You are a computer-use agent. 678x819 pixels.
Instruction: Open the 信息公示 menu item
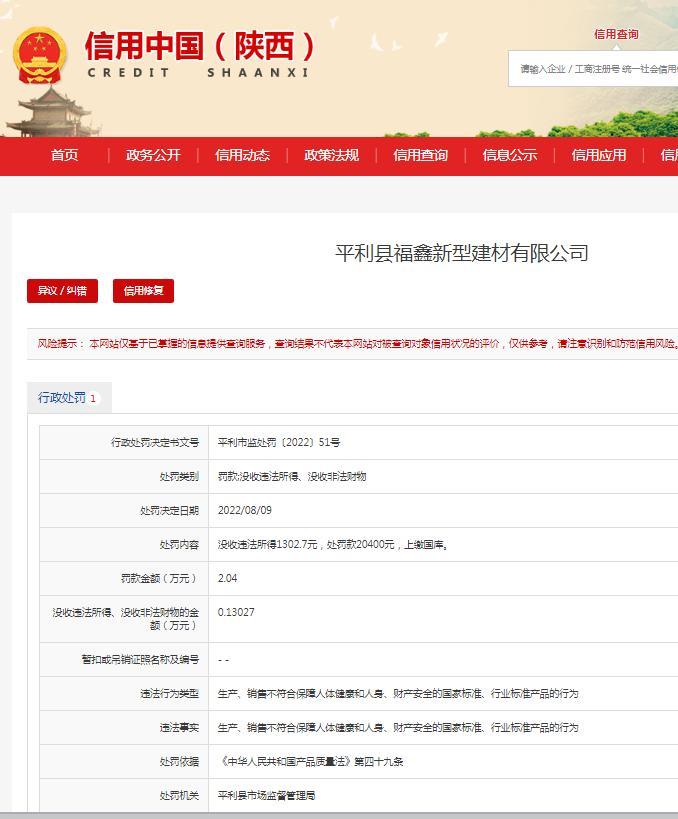[510, 155]
